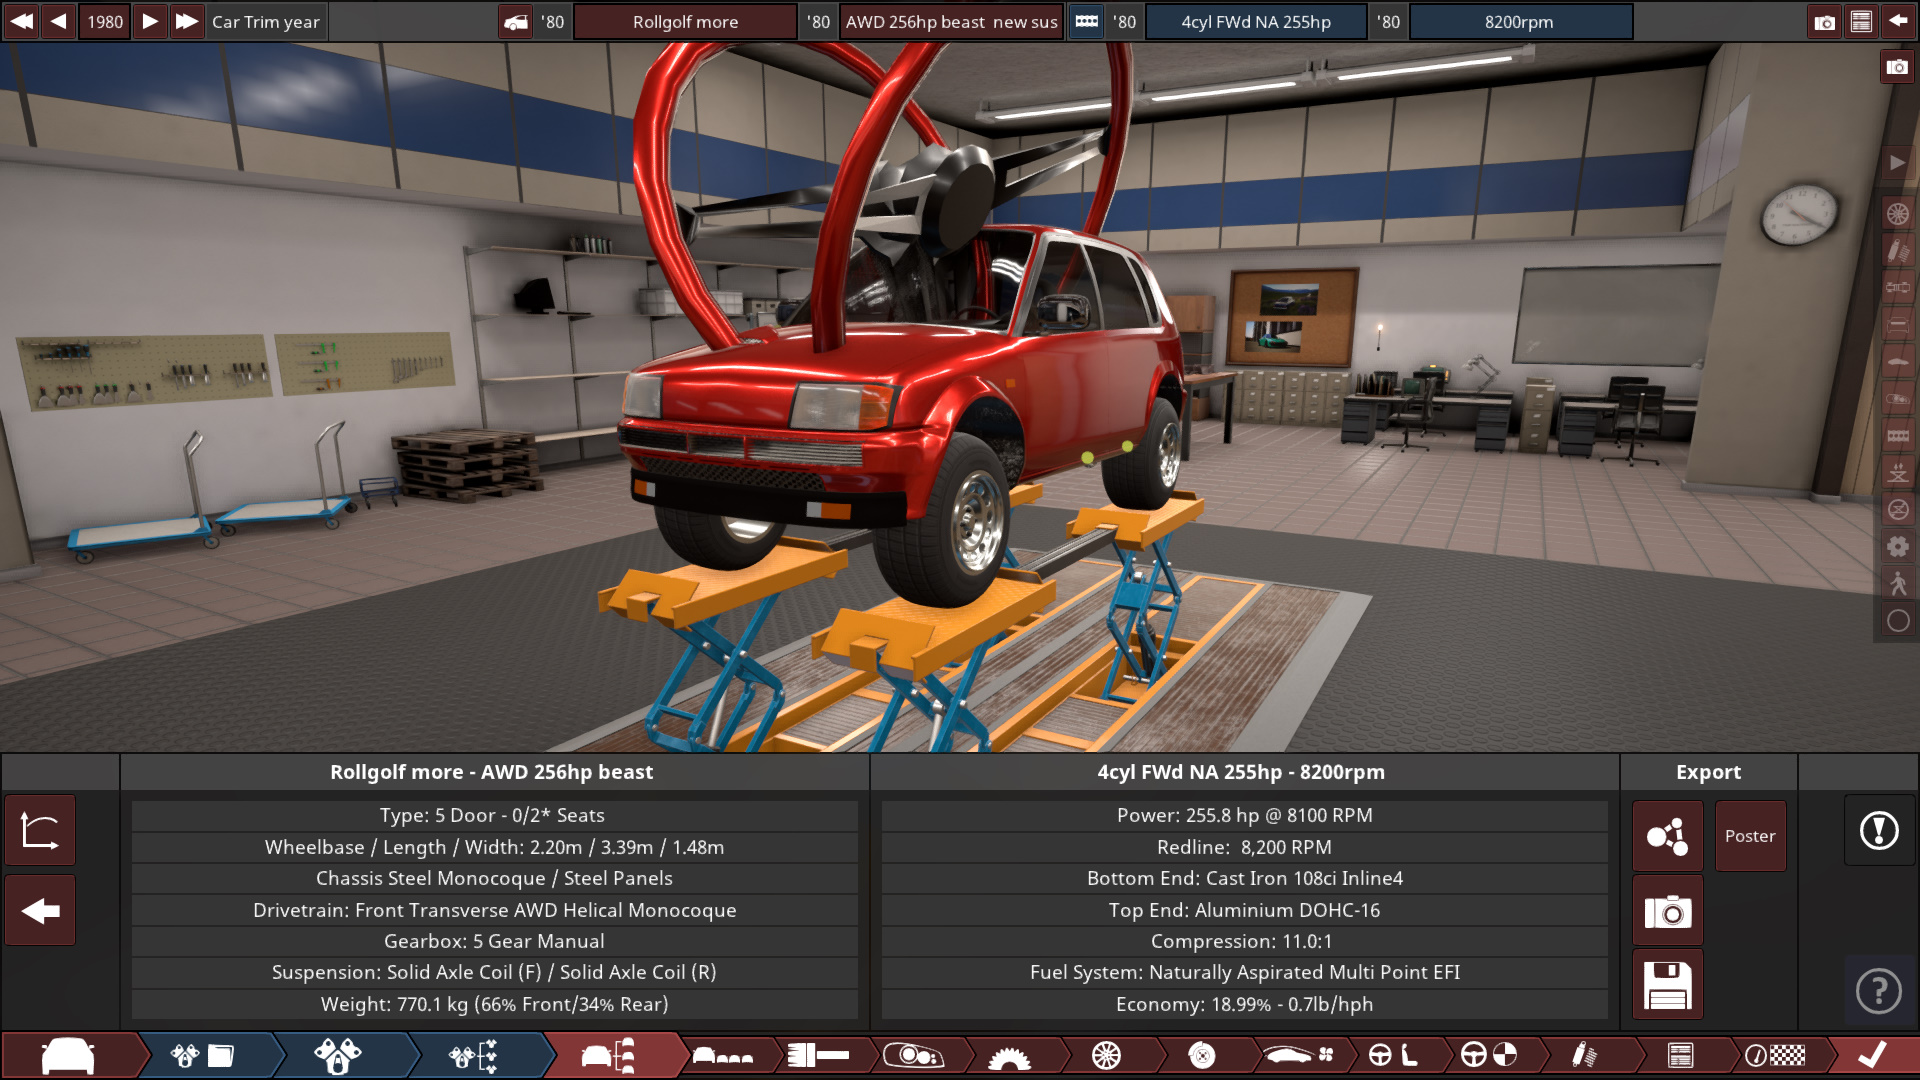Reset the camera view with axis icon

40,830
